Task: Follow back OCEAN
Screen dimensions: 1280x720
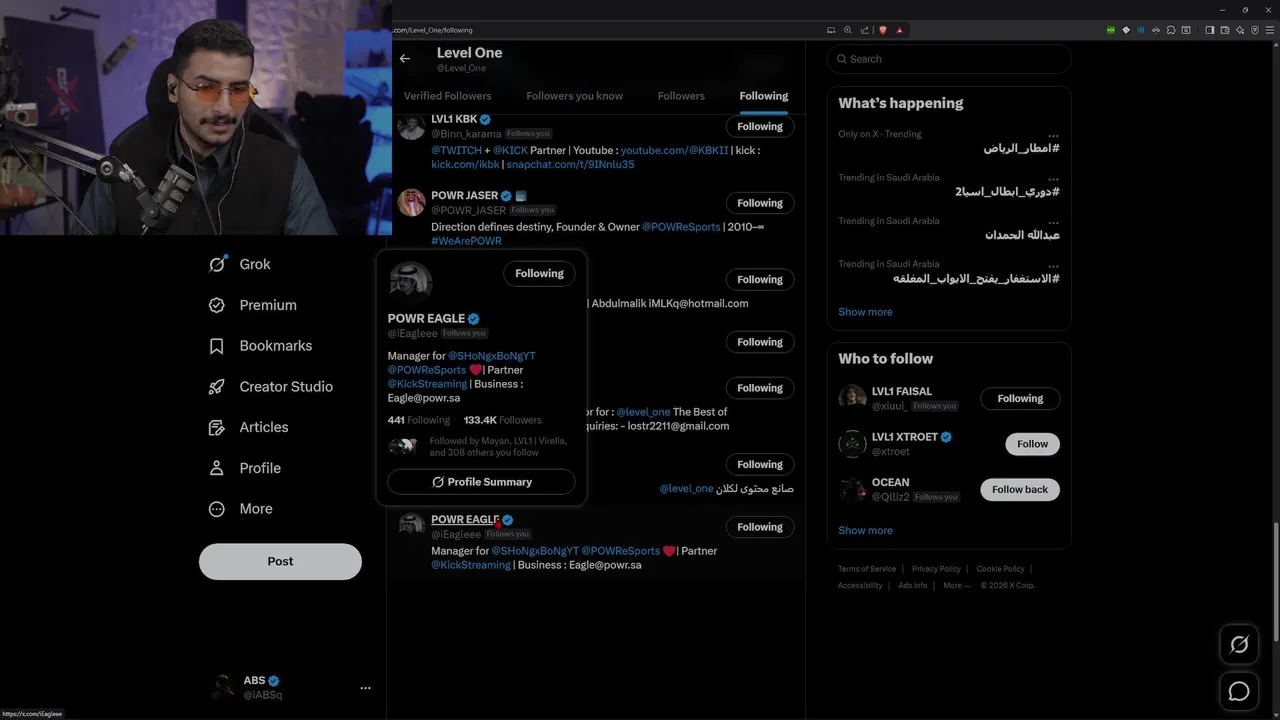Action: pos(1020,489)
